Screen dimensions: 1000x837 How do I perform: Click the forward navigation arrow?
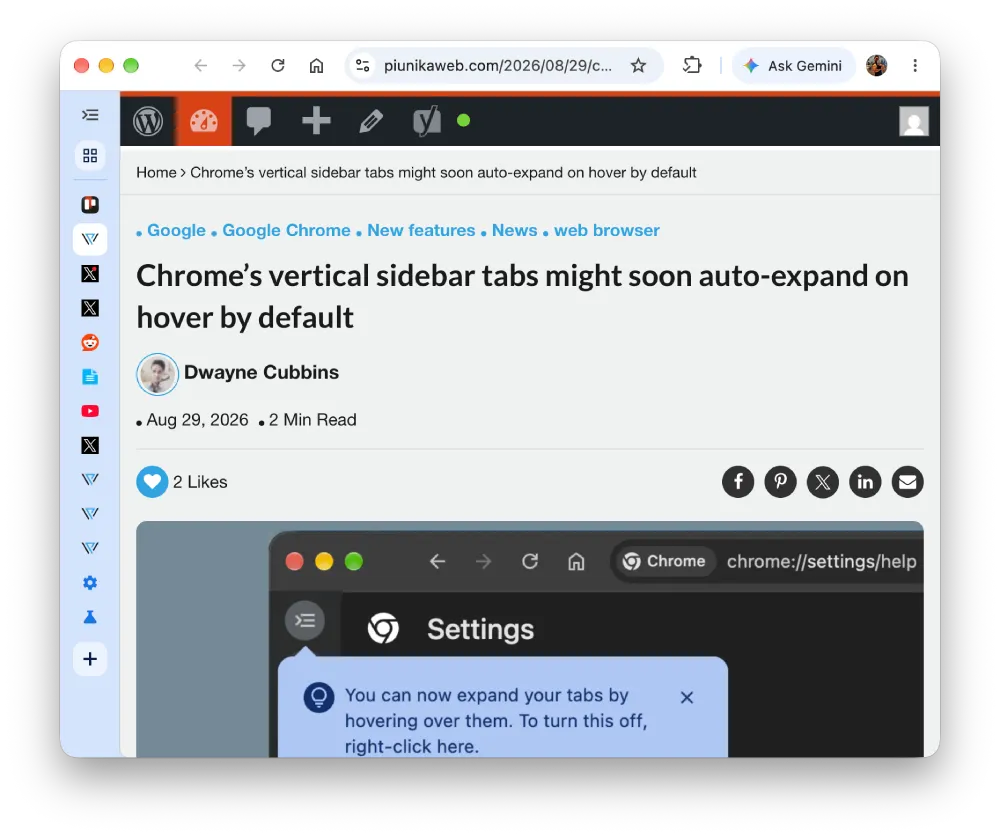click(x=239, y=65)
